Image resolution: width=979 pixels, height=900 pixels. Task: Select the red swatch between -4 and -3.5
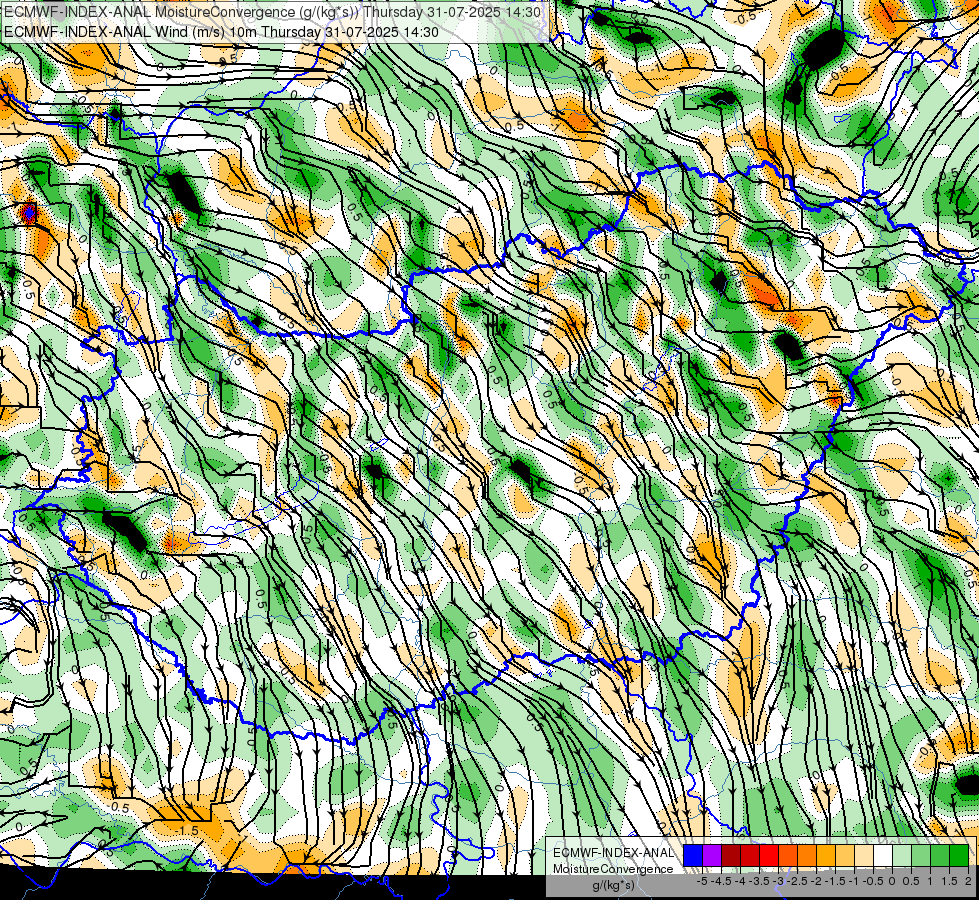750,856
